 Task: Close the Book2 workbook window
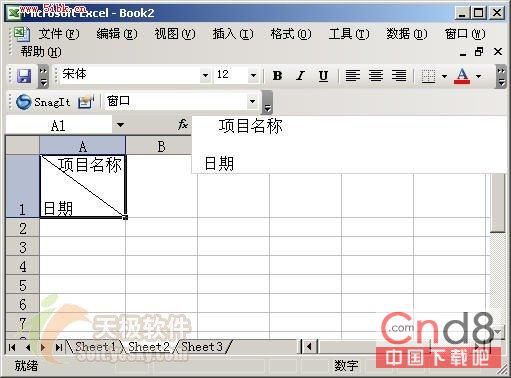(498, 51)
